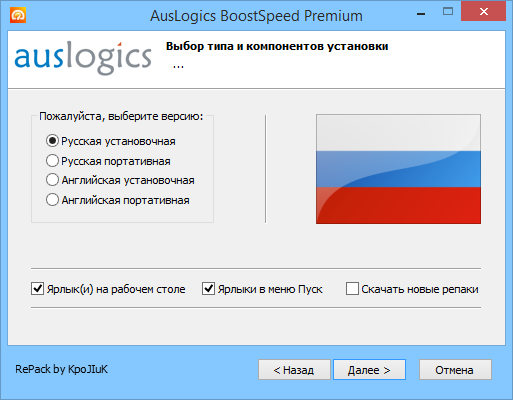
Task: Go back with the Назад button
Action: coord(294,370)
